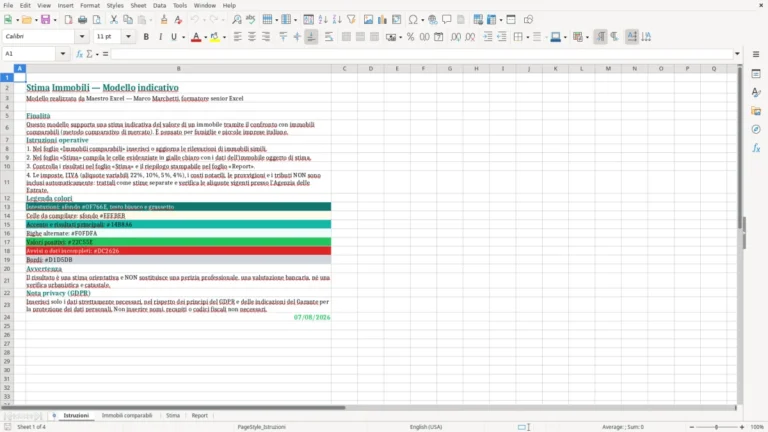Open the Font Size dropdown
The width and height of the screenshot is (768, 432).
128,37
